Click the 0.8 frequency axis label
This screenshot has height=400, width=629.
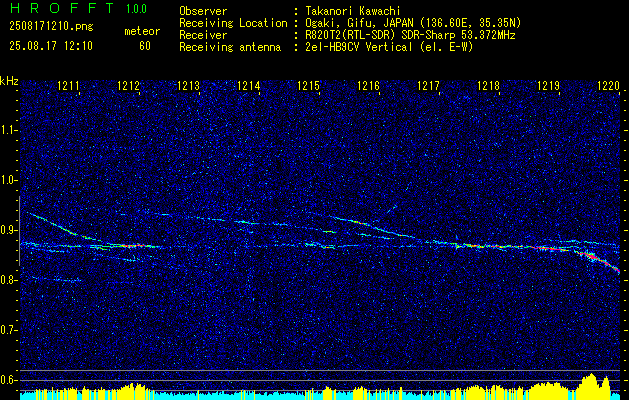(x=9, y=280)
